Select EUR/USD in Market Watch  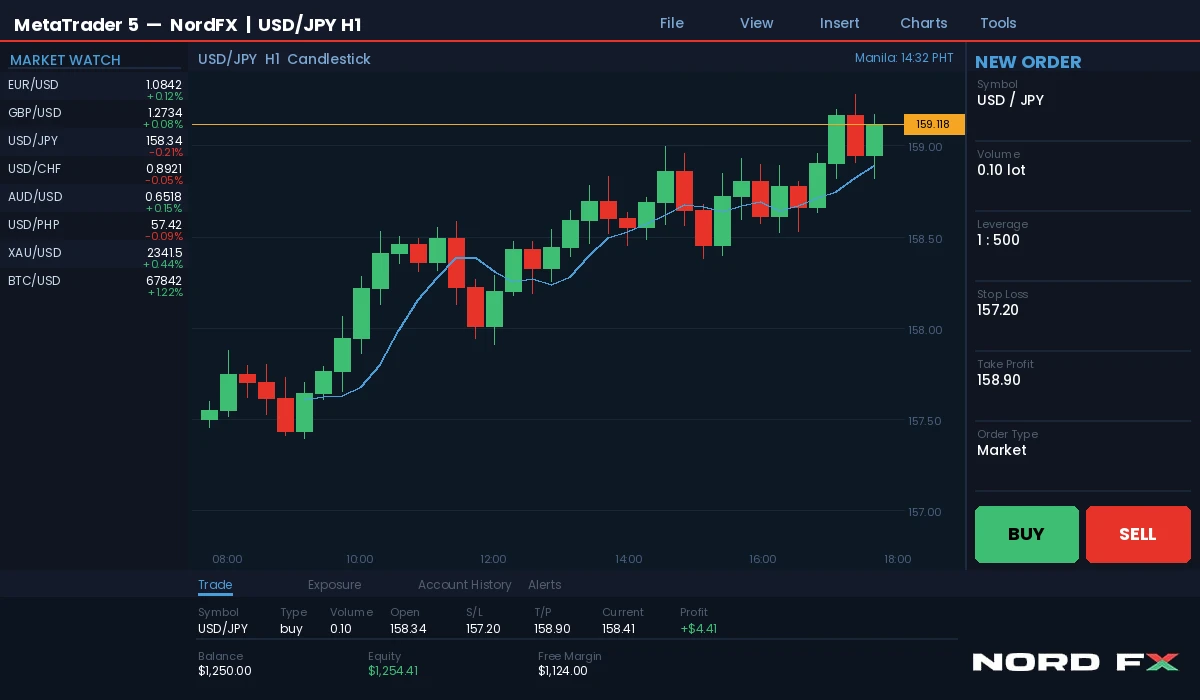(95, 88)
